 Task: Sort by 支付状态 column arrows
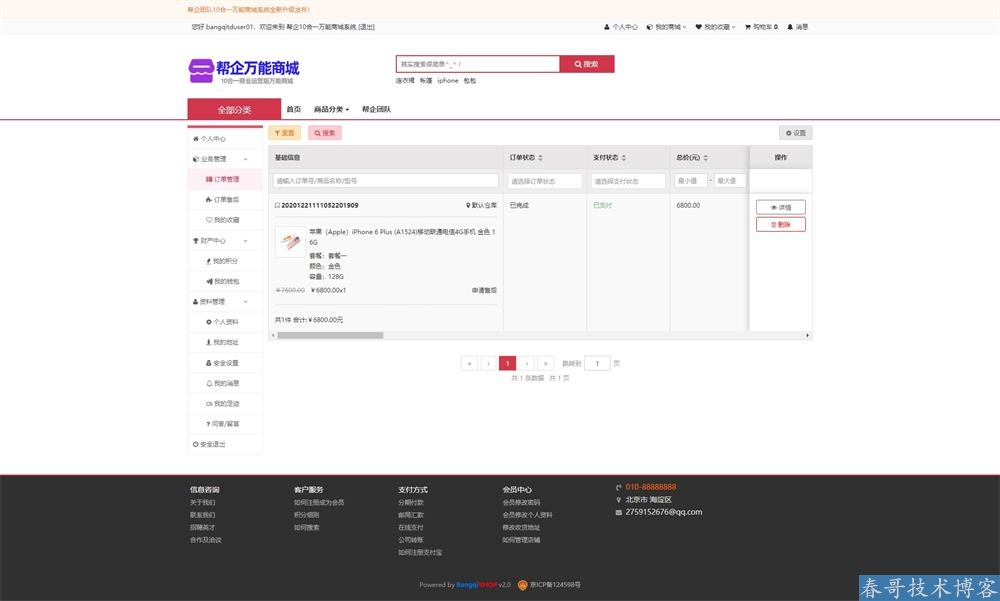coord(624,158)
